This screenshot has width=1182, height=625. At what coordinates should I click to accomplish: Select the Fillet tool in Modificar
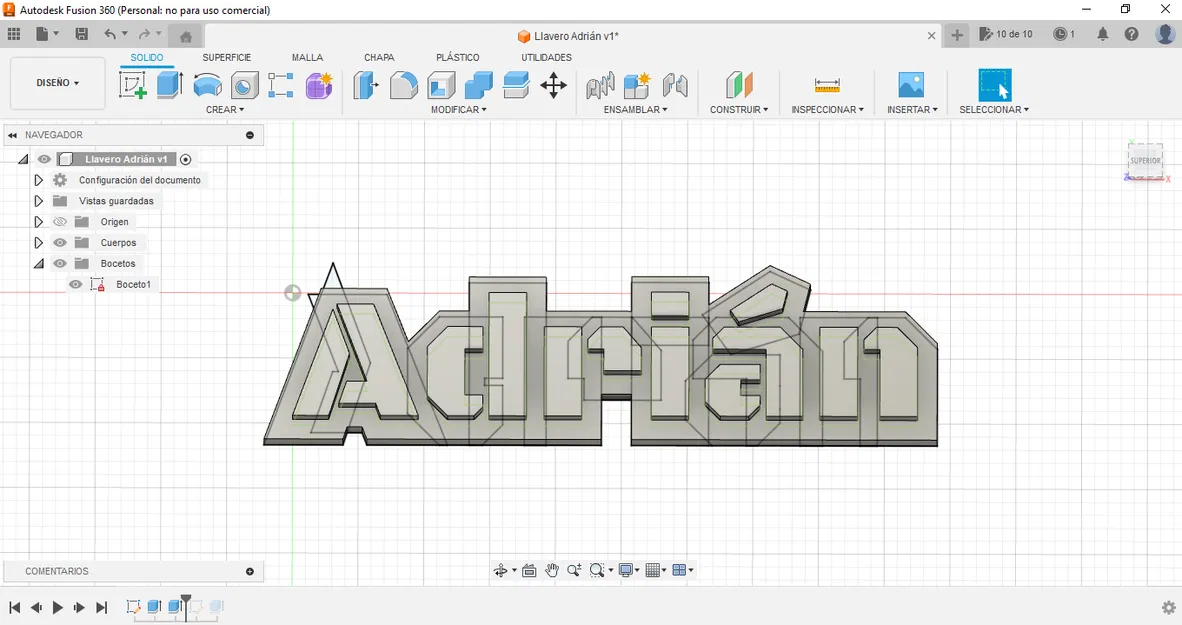pos(404,85)
